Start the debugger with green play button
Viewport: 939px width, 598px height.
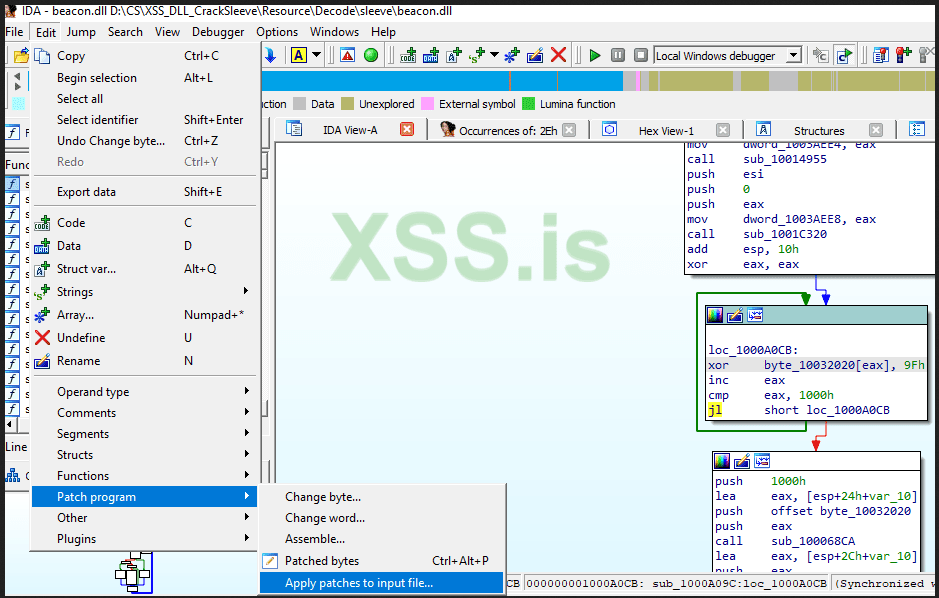595,56
